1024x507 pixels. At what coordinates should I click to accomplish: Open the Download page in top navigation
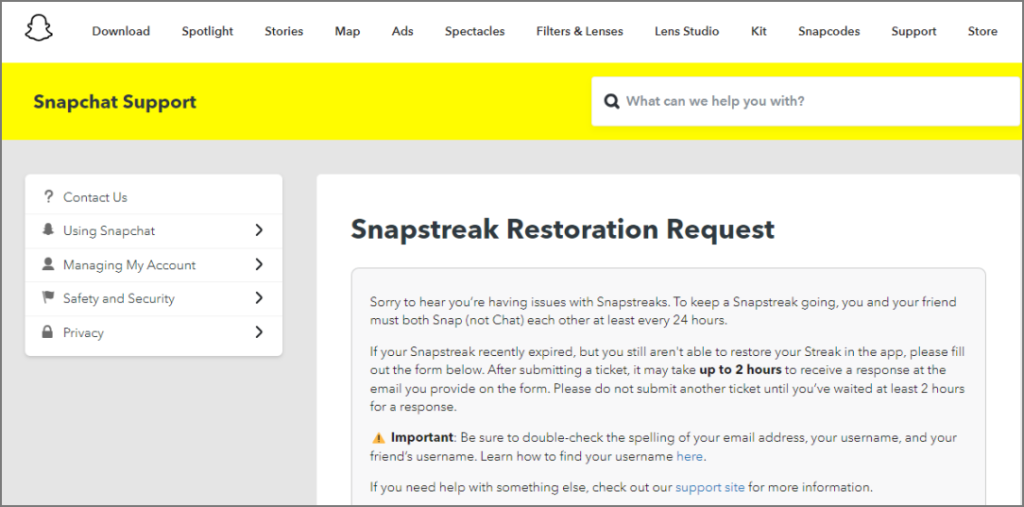click(121, 31)
